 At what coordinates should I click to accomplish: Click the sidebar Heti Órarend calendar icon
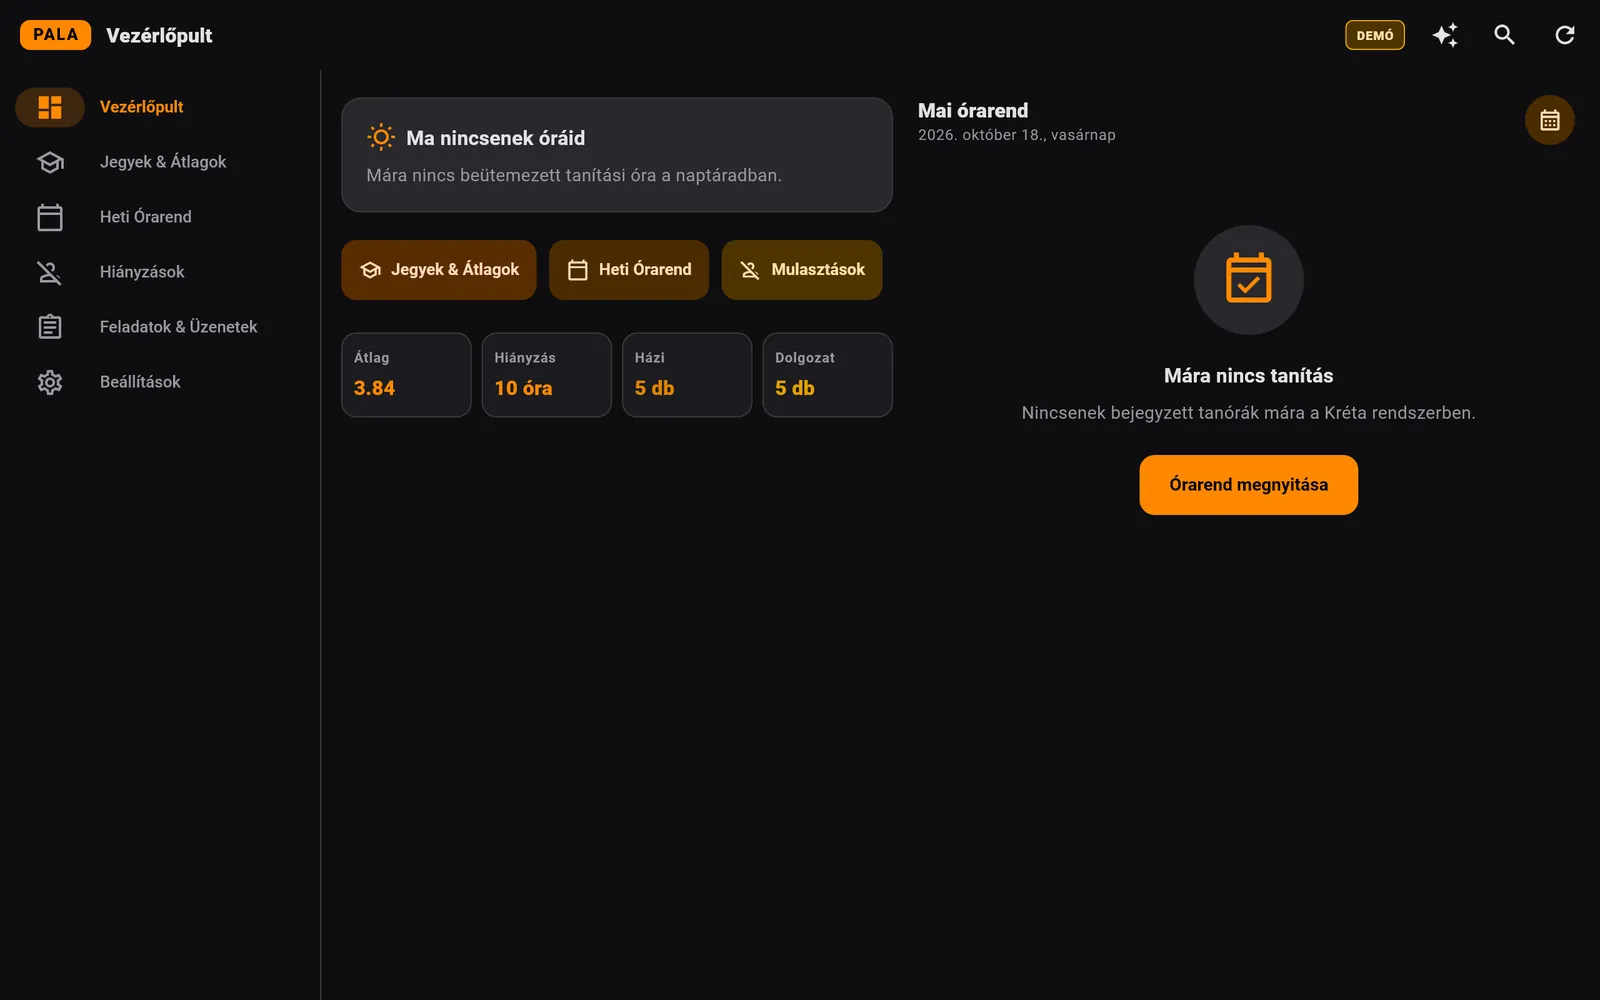[x=50, y=217]
